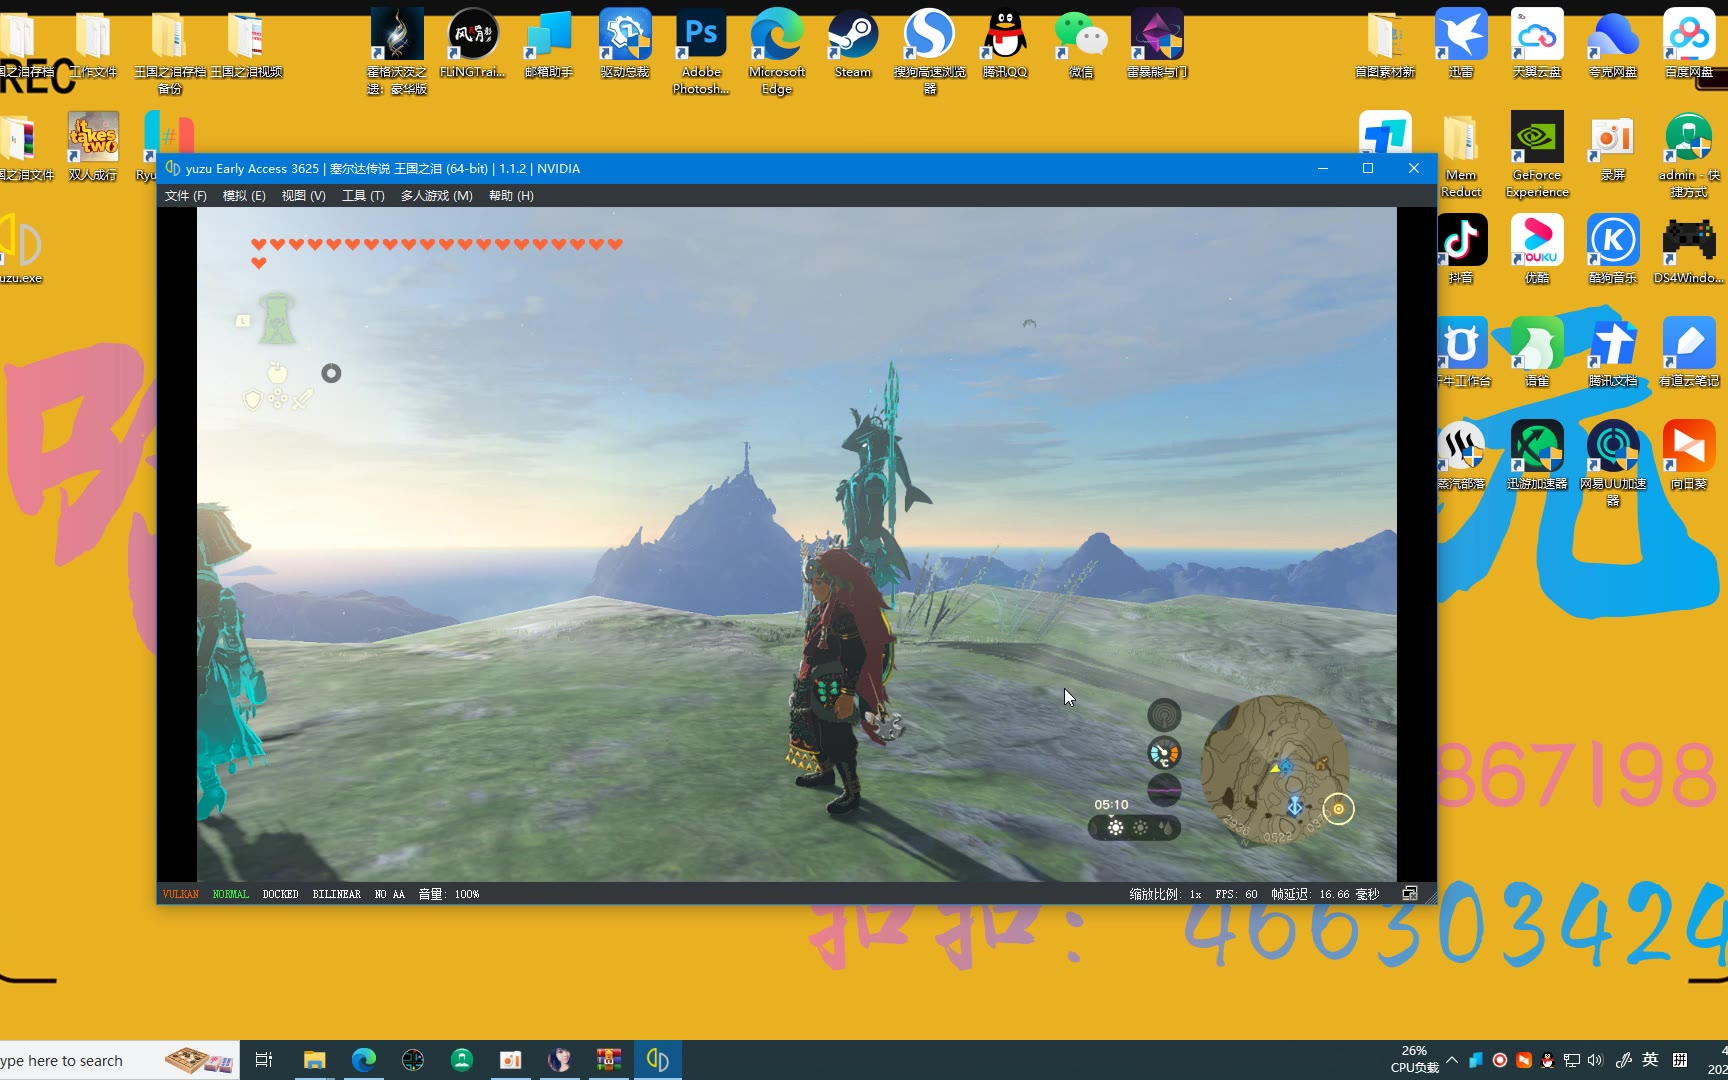The image size is (1728, 1080).
Task: Switch the 英 input language indicator
Action: tap(1650, 1060)
